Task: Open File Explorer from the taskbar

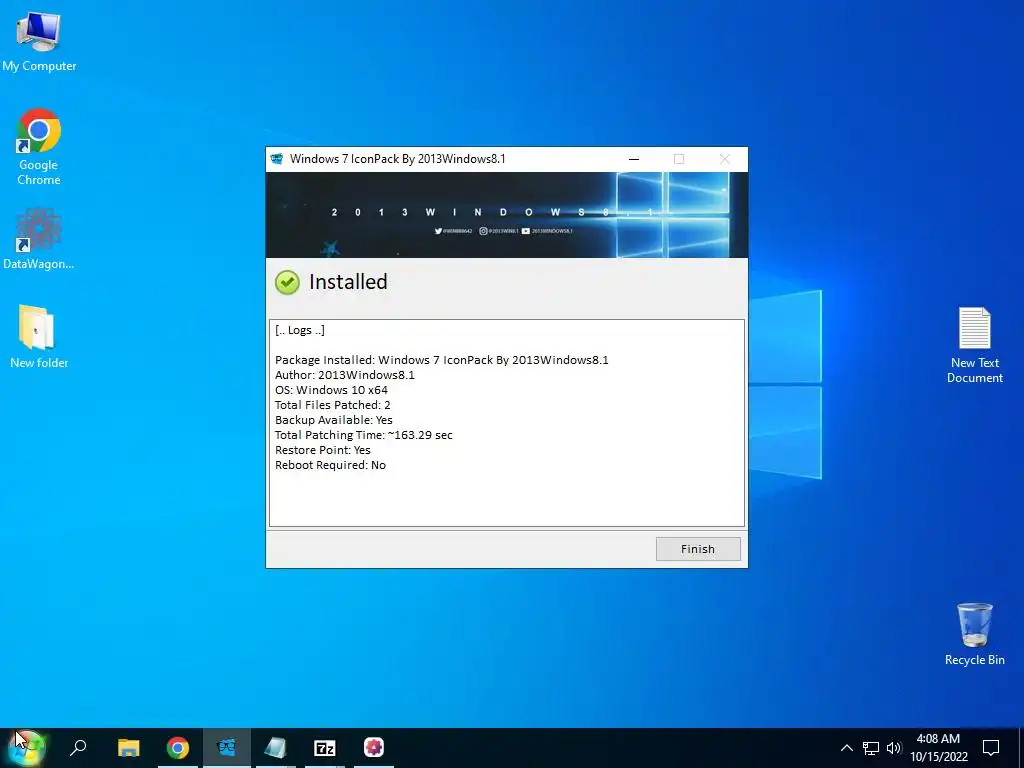Action: point(128,748)
